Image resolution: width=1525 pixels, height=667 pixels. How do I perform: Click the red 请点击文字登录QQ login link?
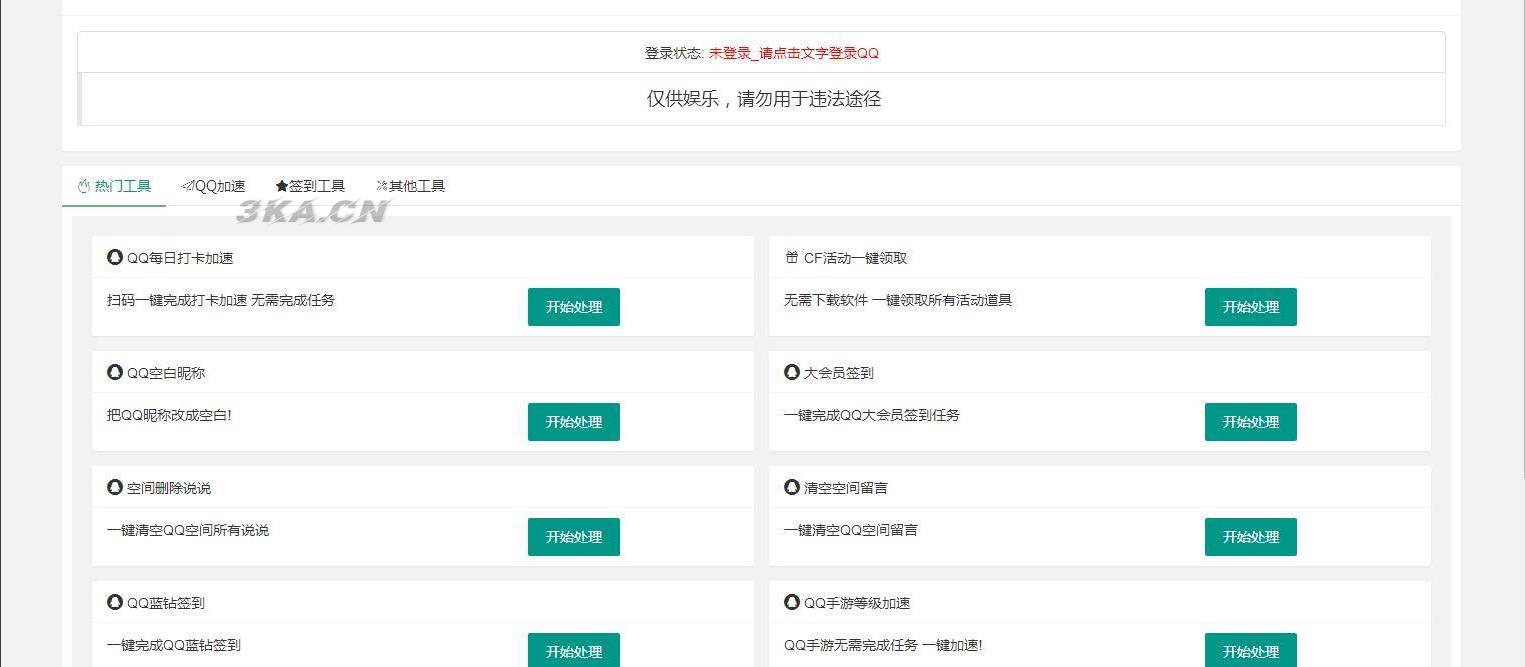(794, 53)
